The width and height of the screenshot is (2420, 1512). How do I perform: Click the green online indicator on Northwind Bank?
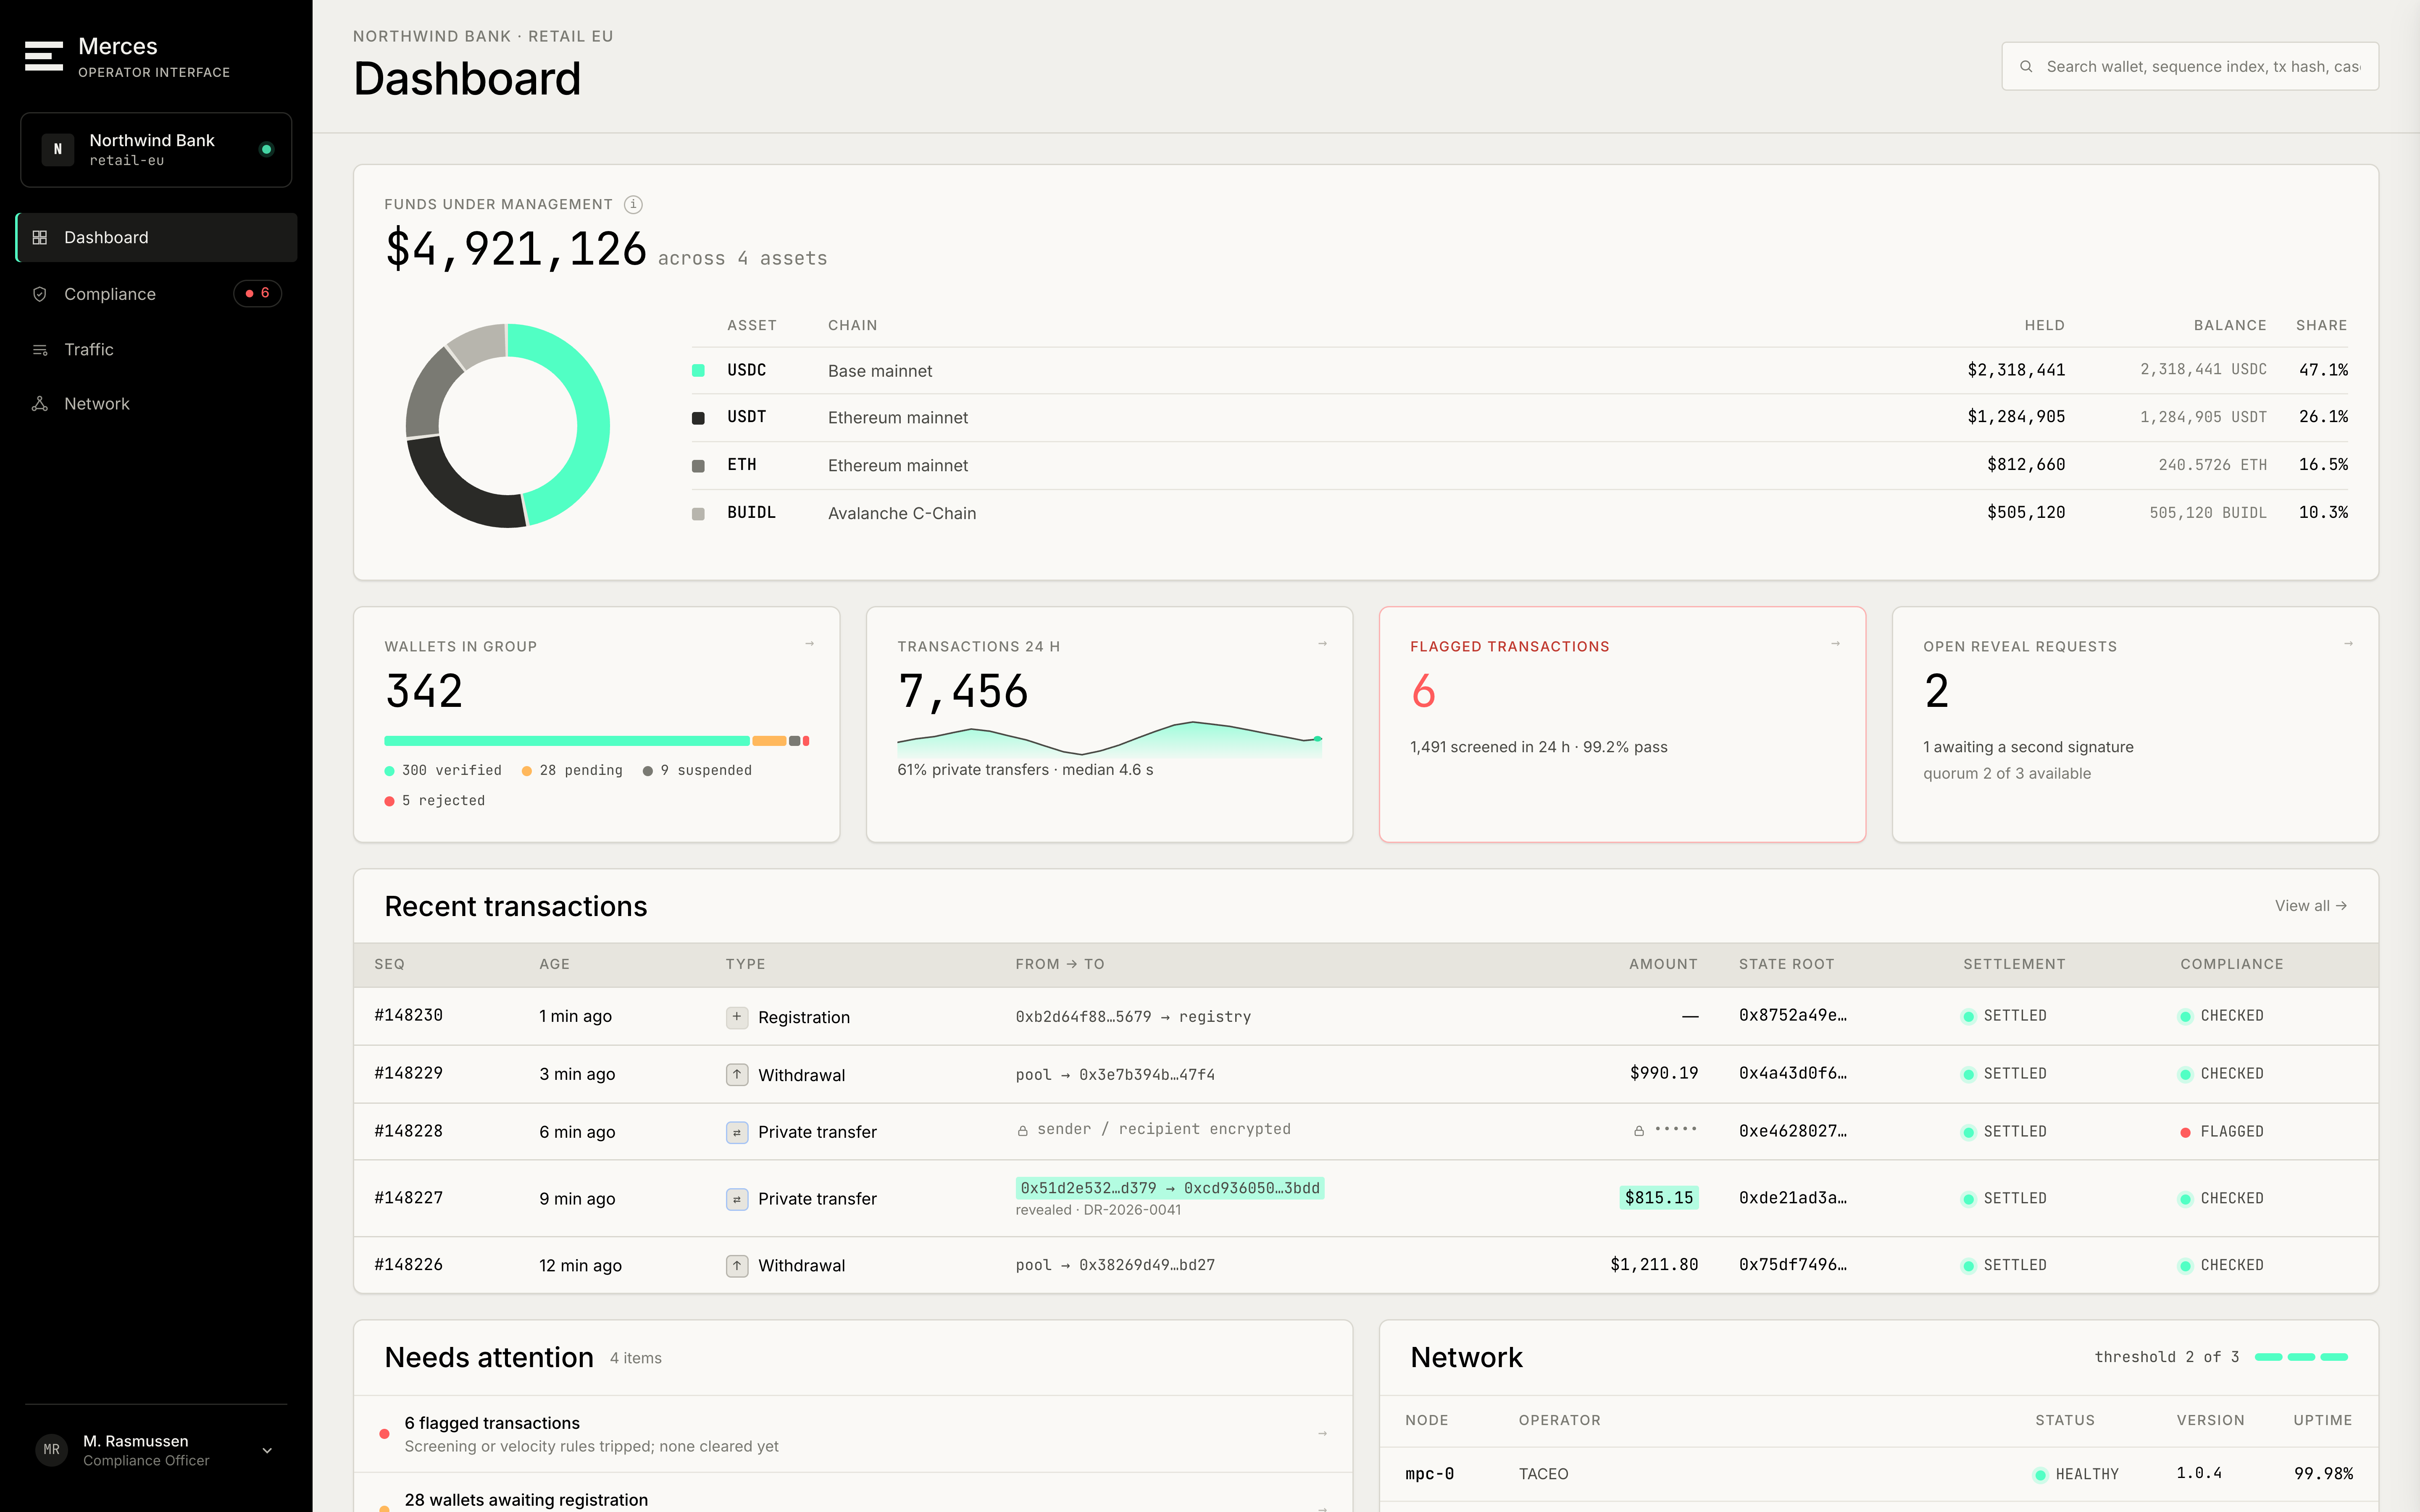click(266, 150)
